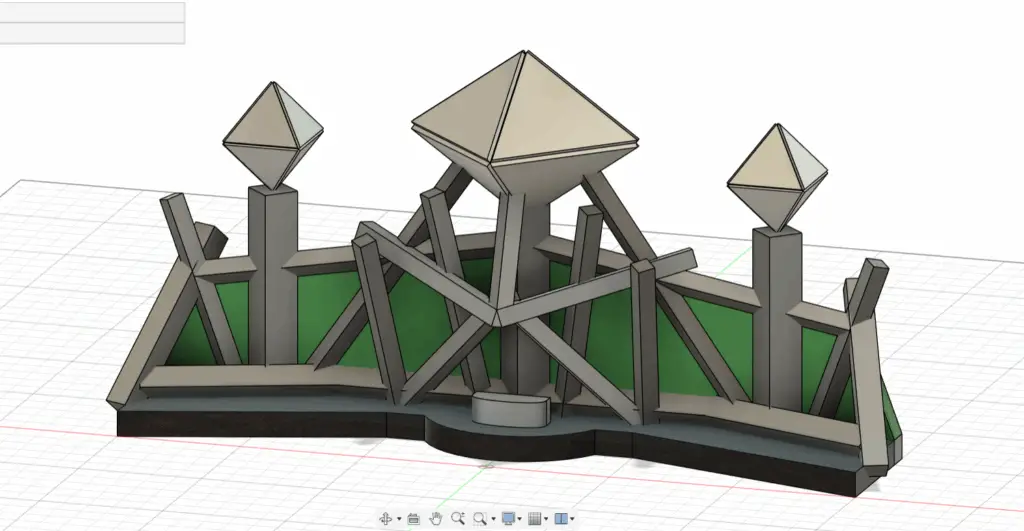Select the Pan hand tool
Image resolution: width=1024 pixels, height=531 pixels.
(x=436, y=519)
